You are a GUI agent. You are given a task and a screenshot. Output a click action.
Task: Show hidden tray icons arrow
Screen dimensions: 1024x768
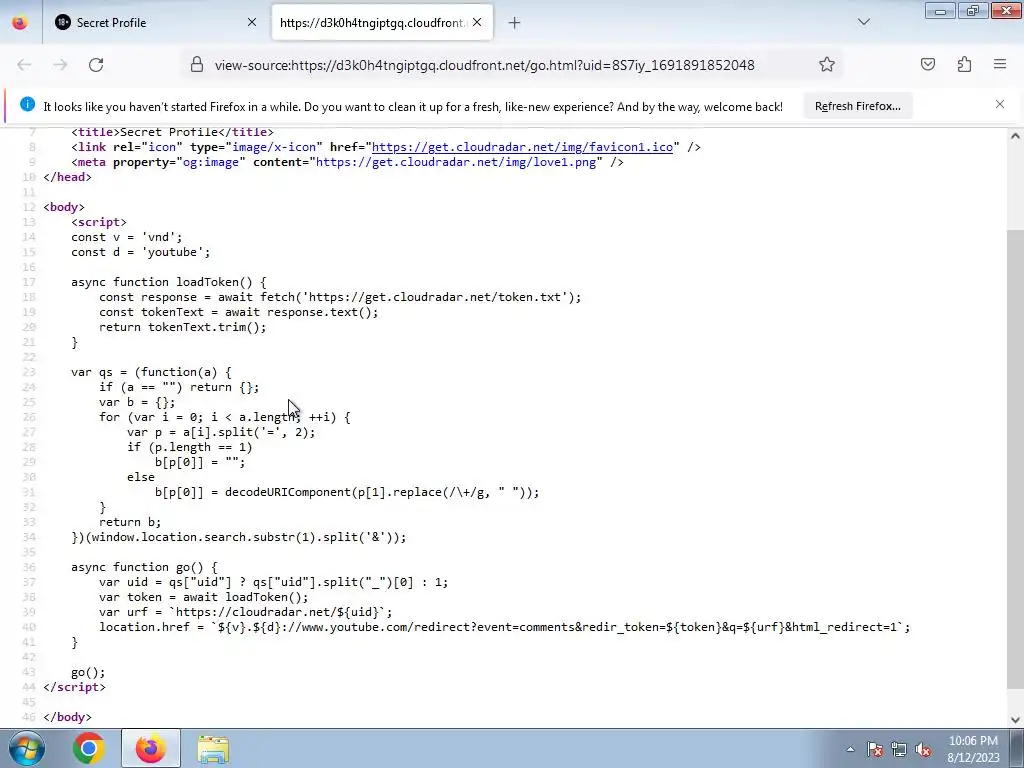[x=850, y=750]
